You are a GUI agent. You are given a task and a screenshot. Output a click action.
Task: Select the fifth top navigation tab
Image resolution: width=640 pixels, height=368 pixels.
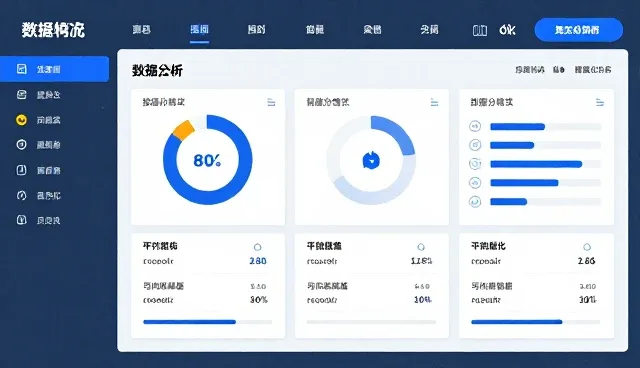pyautogui.click(x=372, y=29)
